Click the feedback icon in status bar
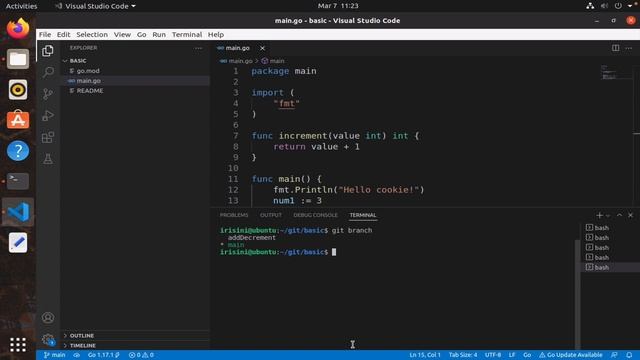640x360 pixels. point(614,355)
